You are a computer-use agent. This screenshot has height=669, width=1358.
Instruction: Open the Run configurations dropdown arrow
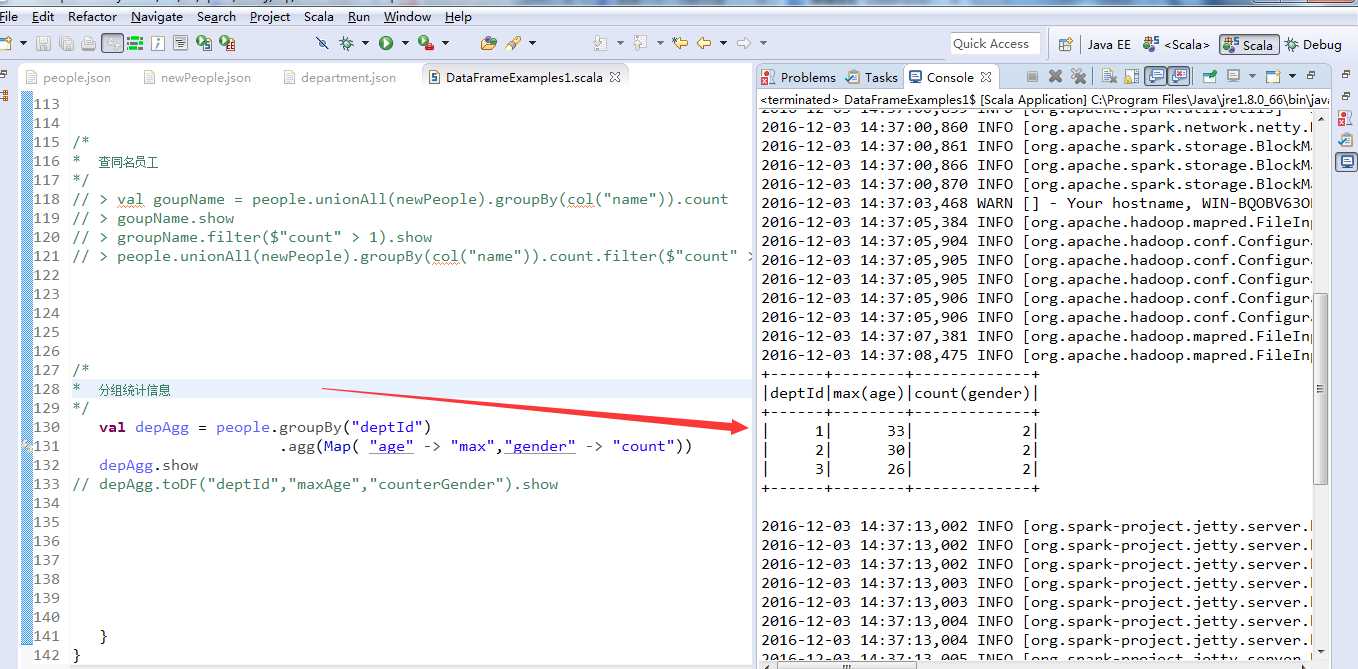(405, 43)
